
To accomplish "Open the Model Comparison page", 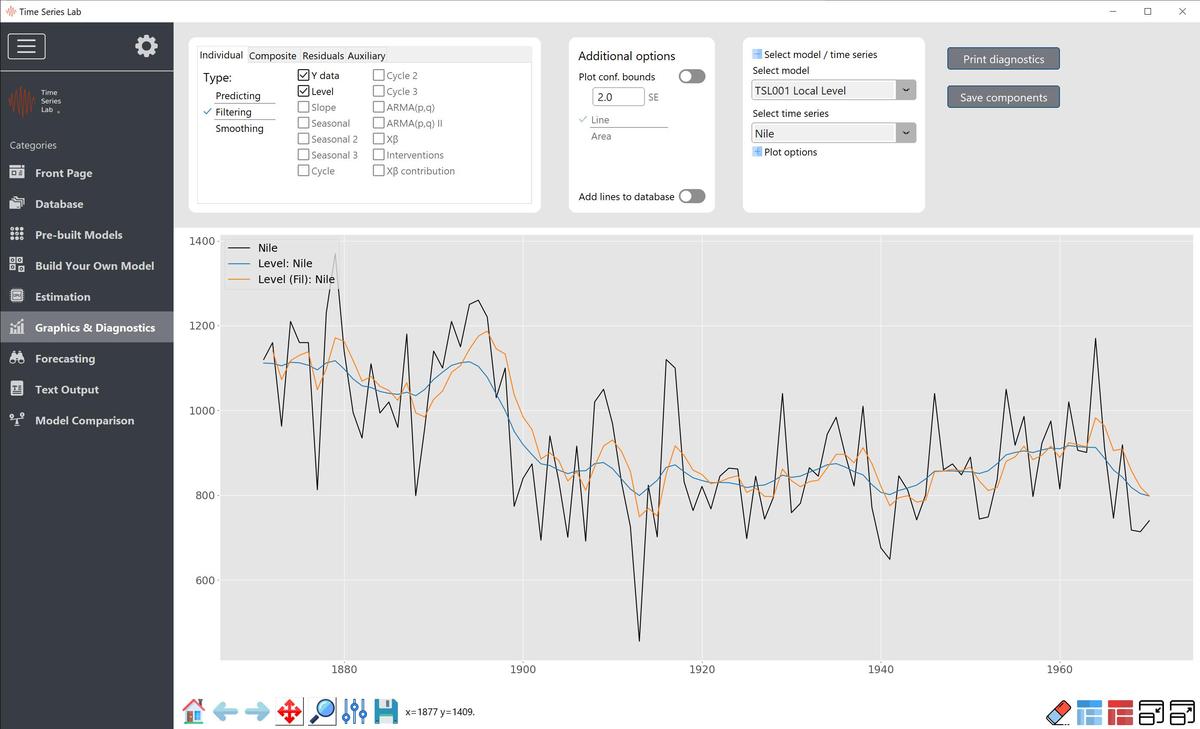I will pos(84,421).
